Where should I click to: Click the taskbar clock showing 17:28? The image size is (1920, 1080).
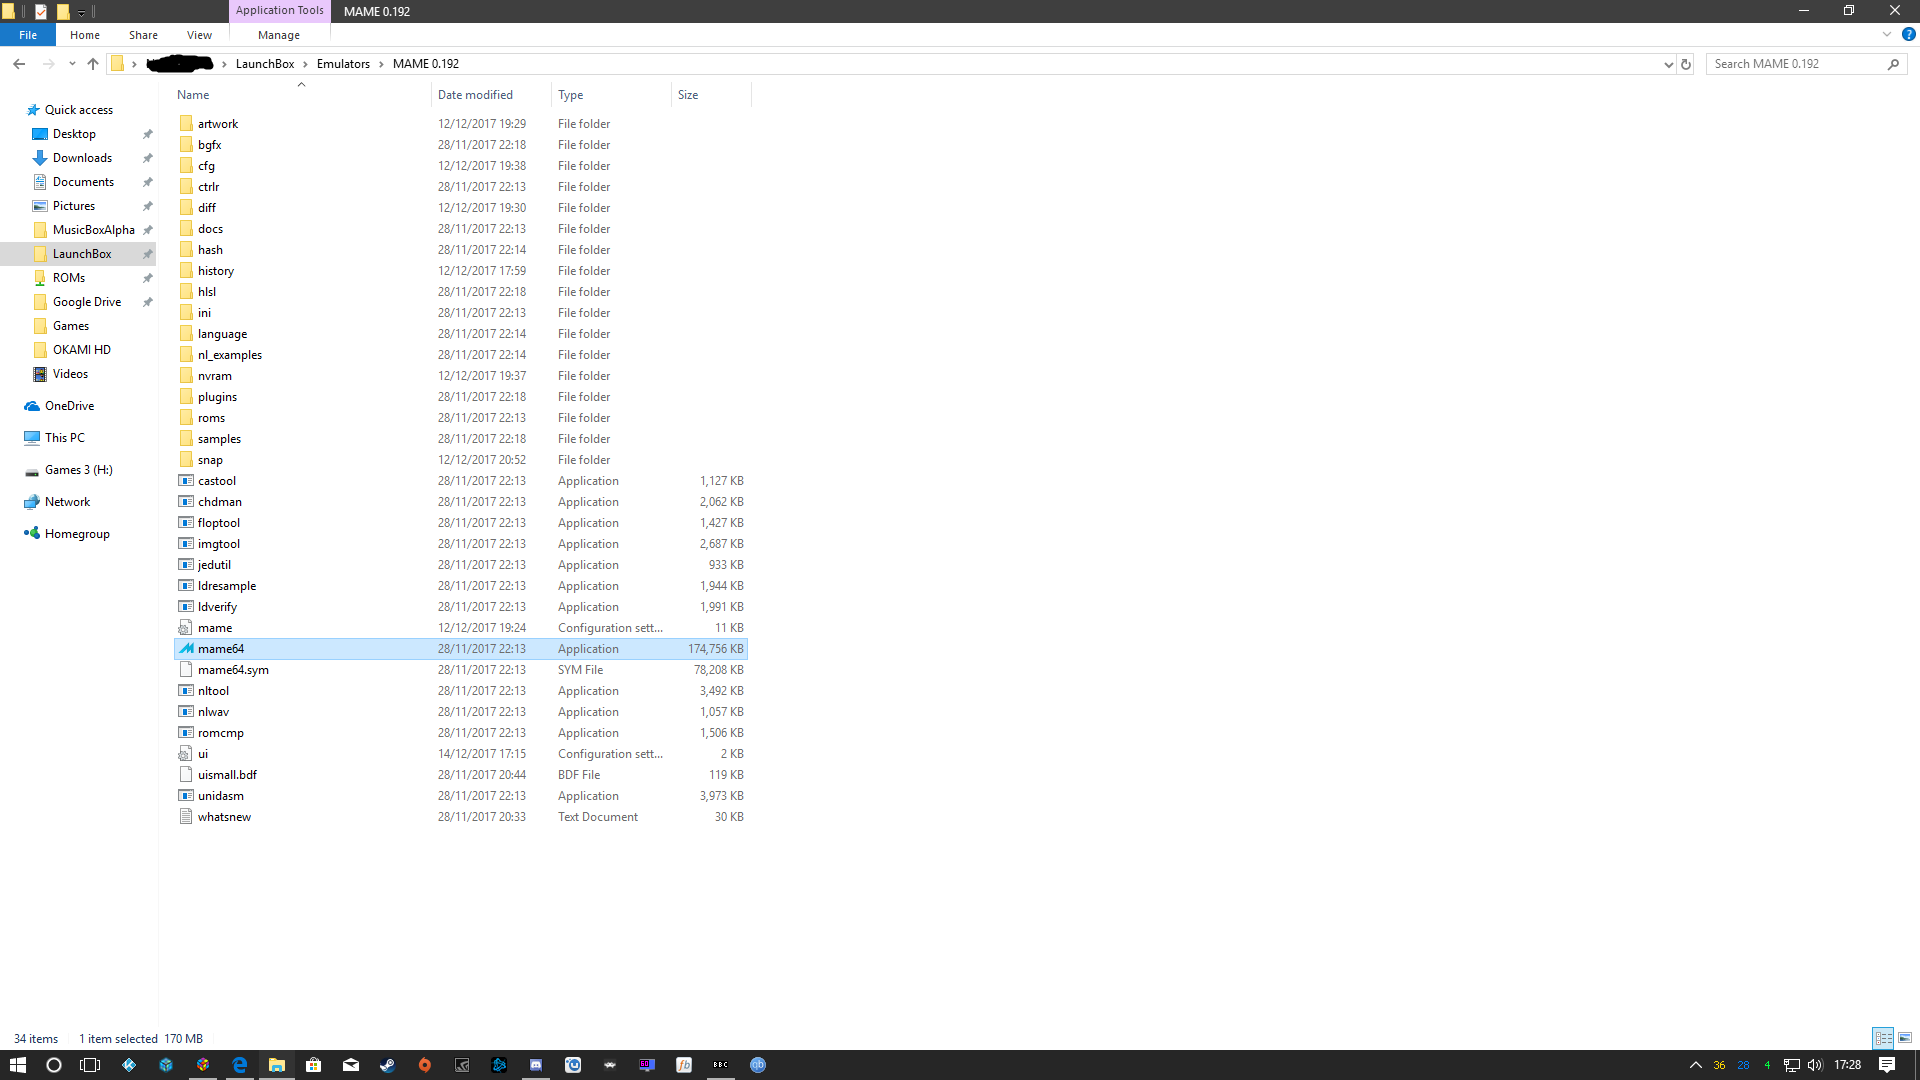tap(1847, 1065)
